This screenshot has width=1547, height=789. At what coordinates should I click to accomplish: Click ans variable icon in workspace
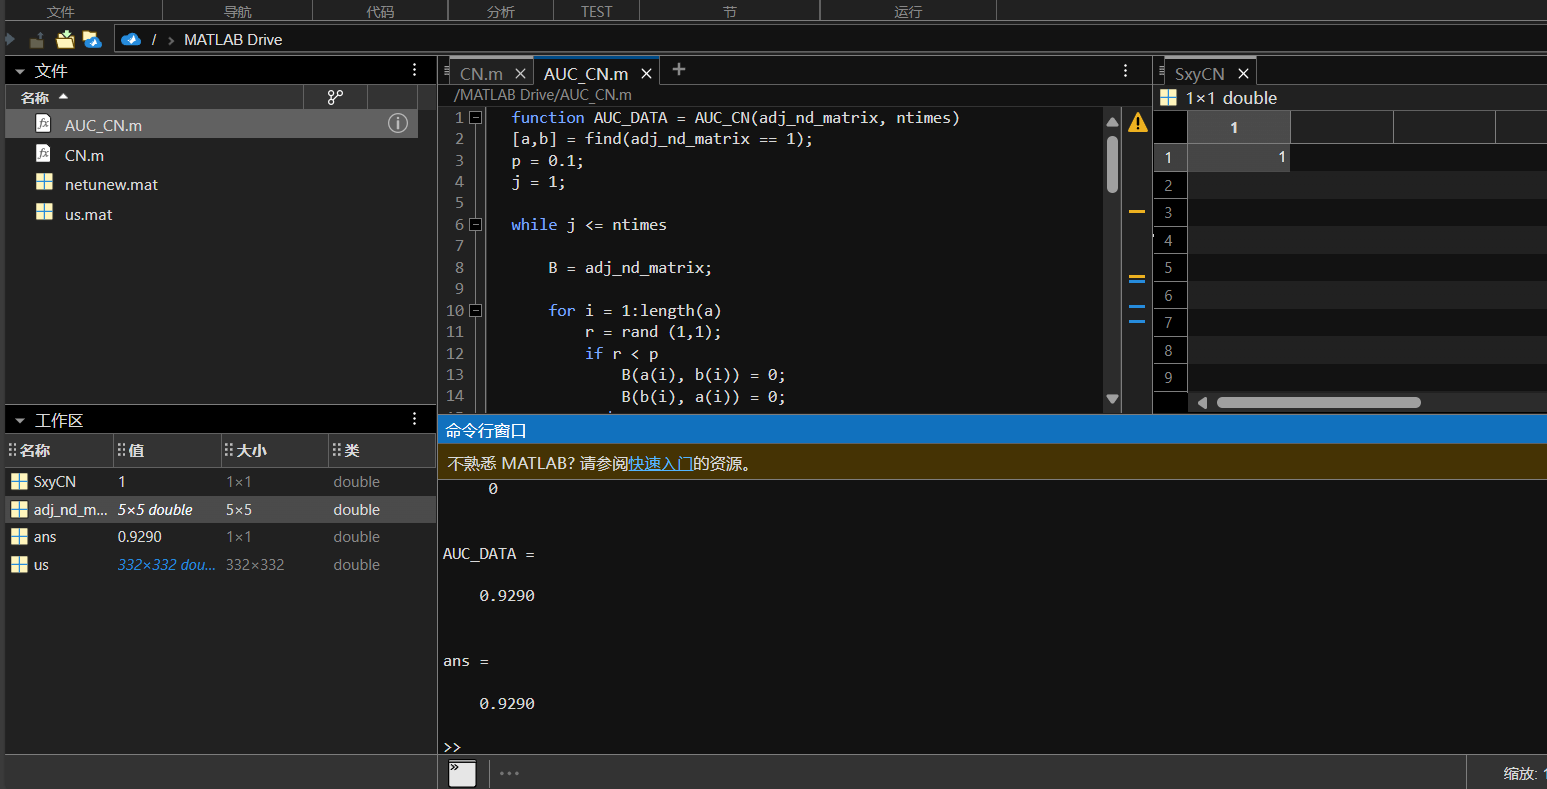click(x=19, y=537)
